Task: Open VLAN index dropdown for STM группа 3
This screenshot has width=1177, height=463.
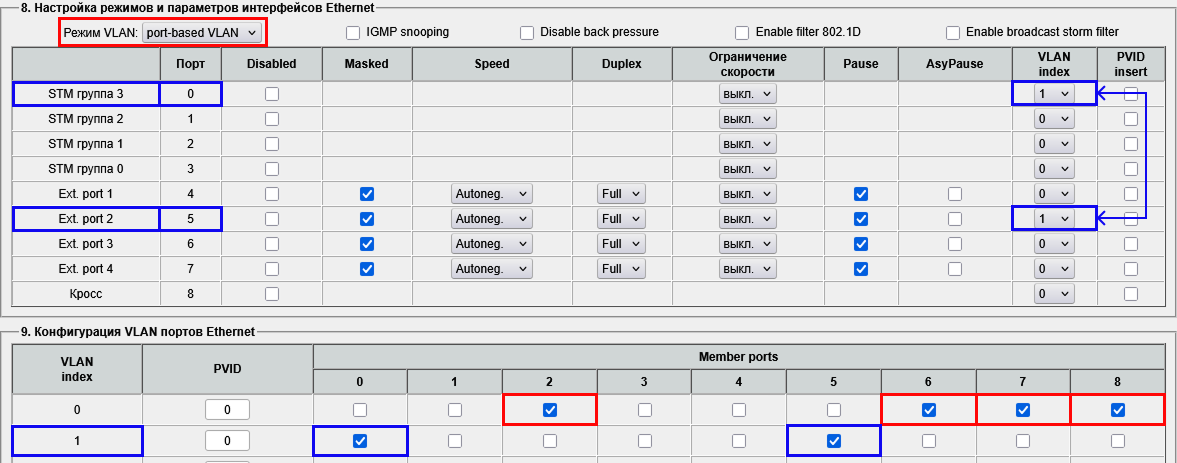Action: point(1054,94)
